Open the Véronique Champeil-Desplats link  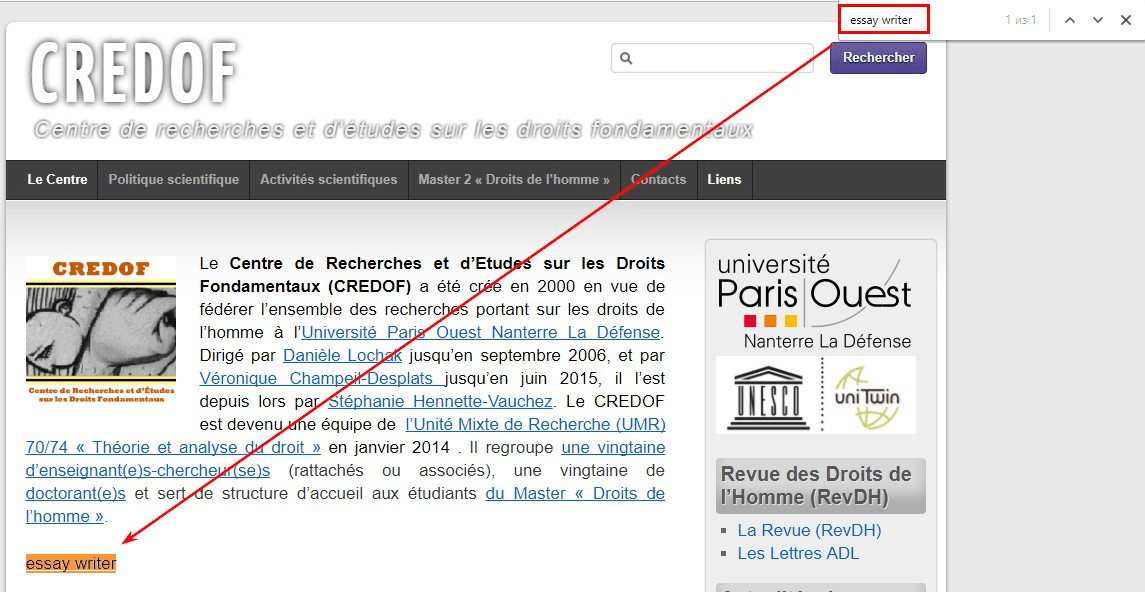(321, 378)
